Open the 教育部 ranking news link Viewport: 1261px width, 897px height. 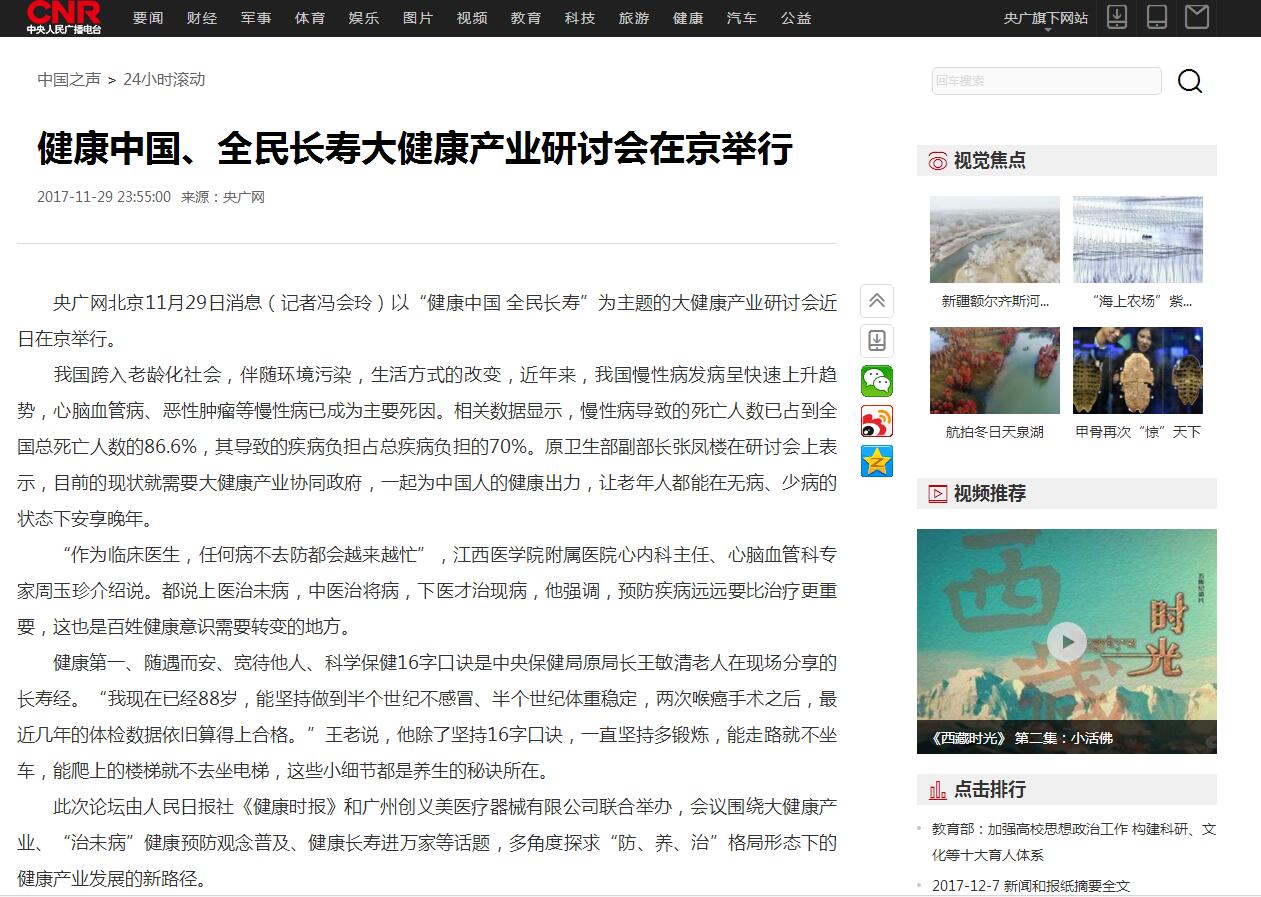(1074, 841)
